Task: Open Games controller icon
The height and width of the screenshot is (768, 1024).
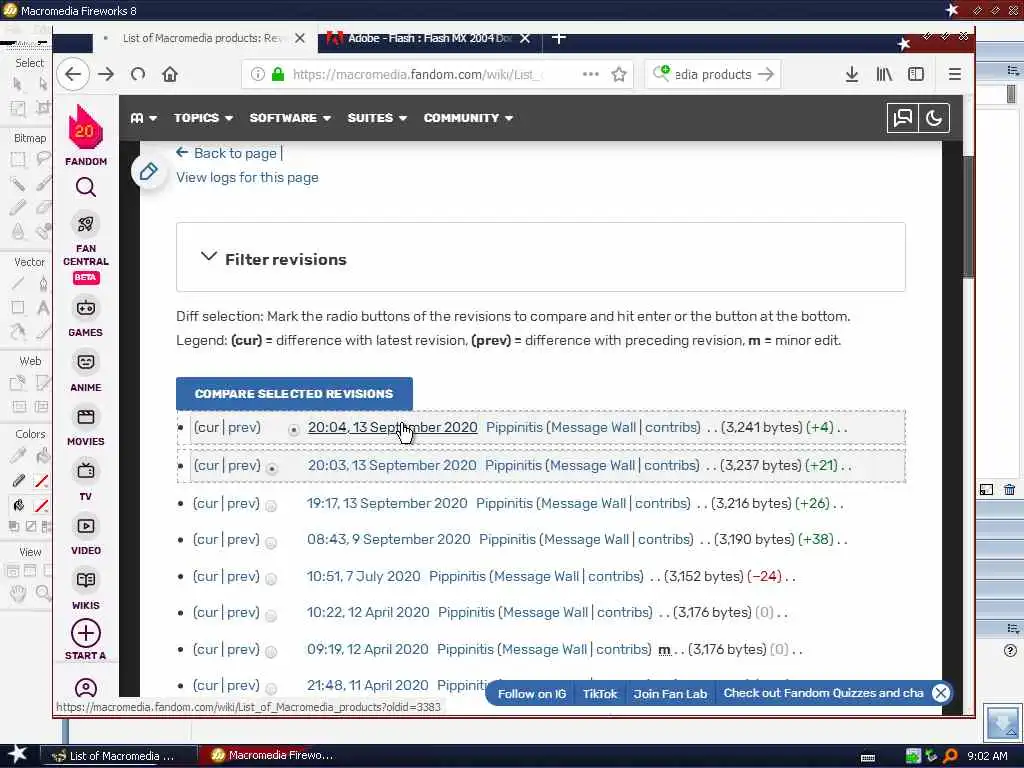Action: (x=86, y=308)
